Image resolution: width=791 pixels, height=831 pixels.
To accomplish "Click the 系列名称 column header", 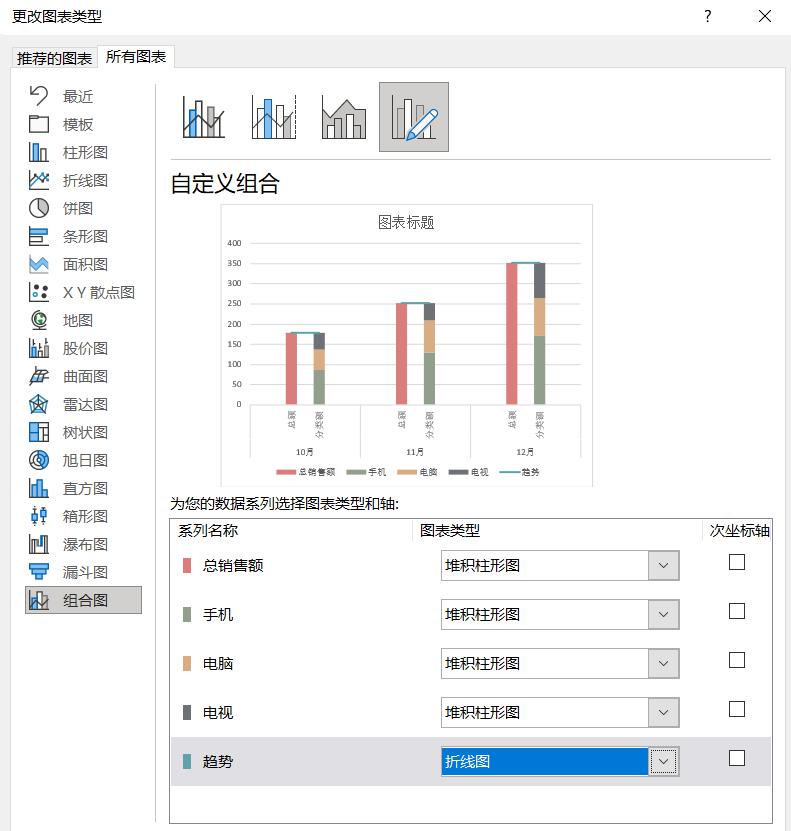I will pyautogui.click(x=208, y=531).
